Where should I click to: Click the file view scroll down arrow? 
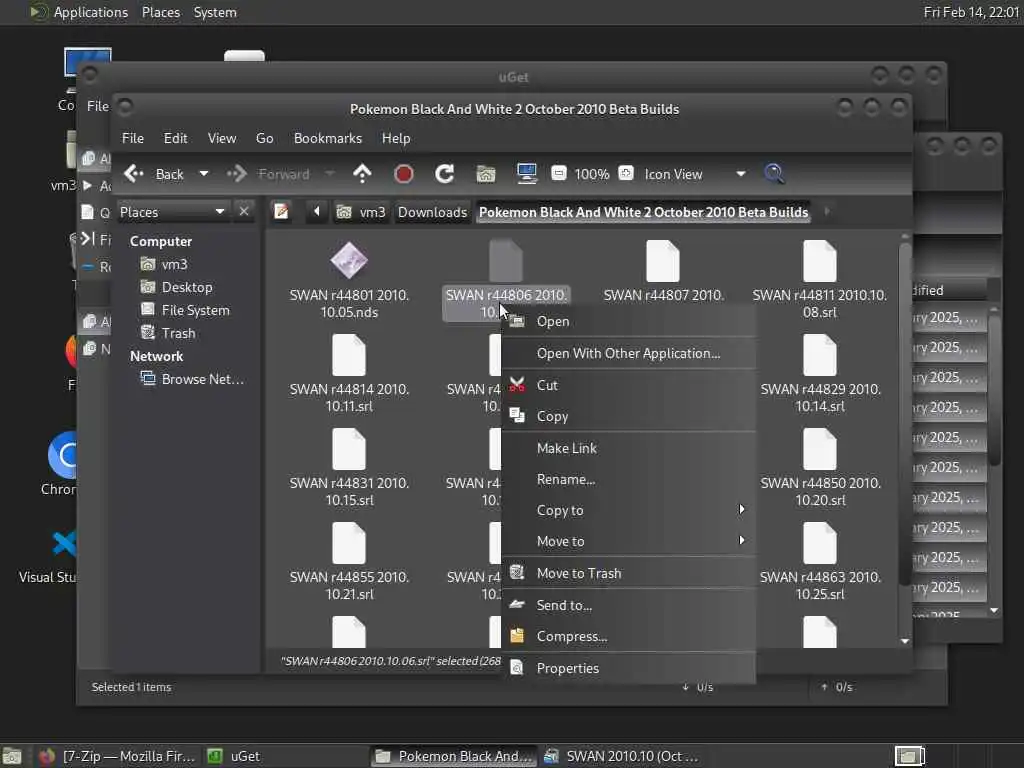click(x=904, y=641)
